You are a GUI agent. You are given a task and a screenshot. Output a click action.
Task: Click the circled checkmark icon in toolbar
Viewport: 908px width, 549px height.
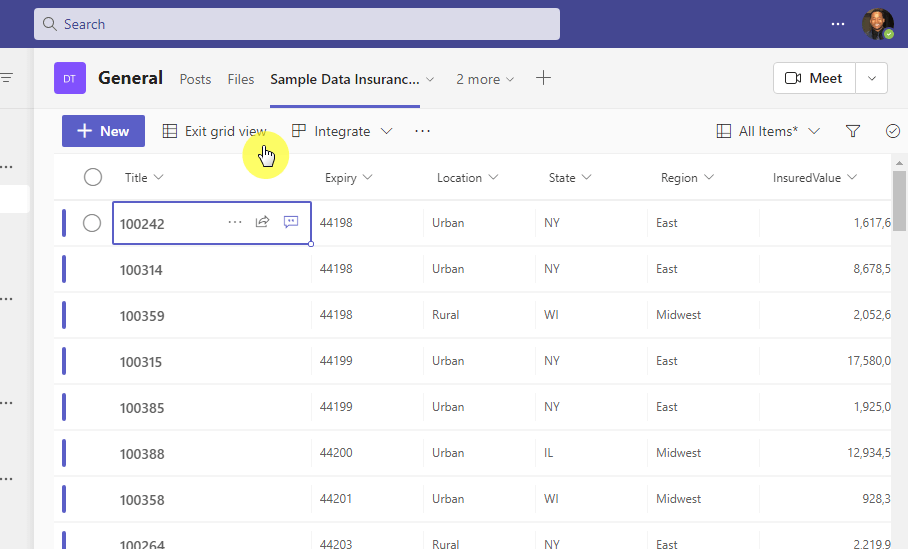click(x=892, y=131)
